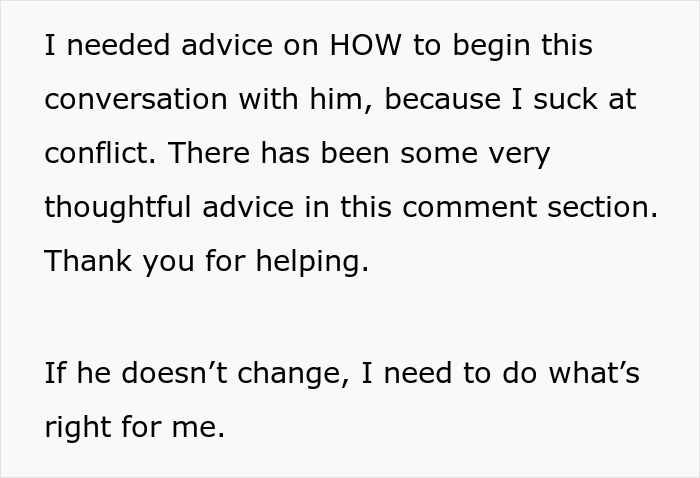Click the word 'conversation' in the second line
Viewport: 700px width, 478px height.
tap(136, 99)
